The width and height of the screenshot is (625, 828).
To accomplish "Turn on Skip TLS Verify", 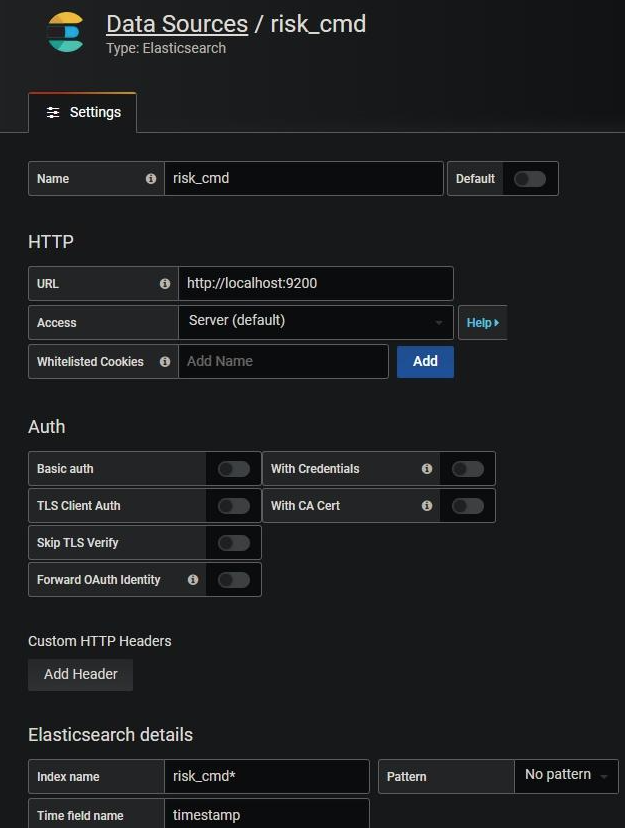I will tap(233, 543).
